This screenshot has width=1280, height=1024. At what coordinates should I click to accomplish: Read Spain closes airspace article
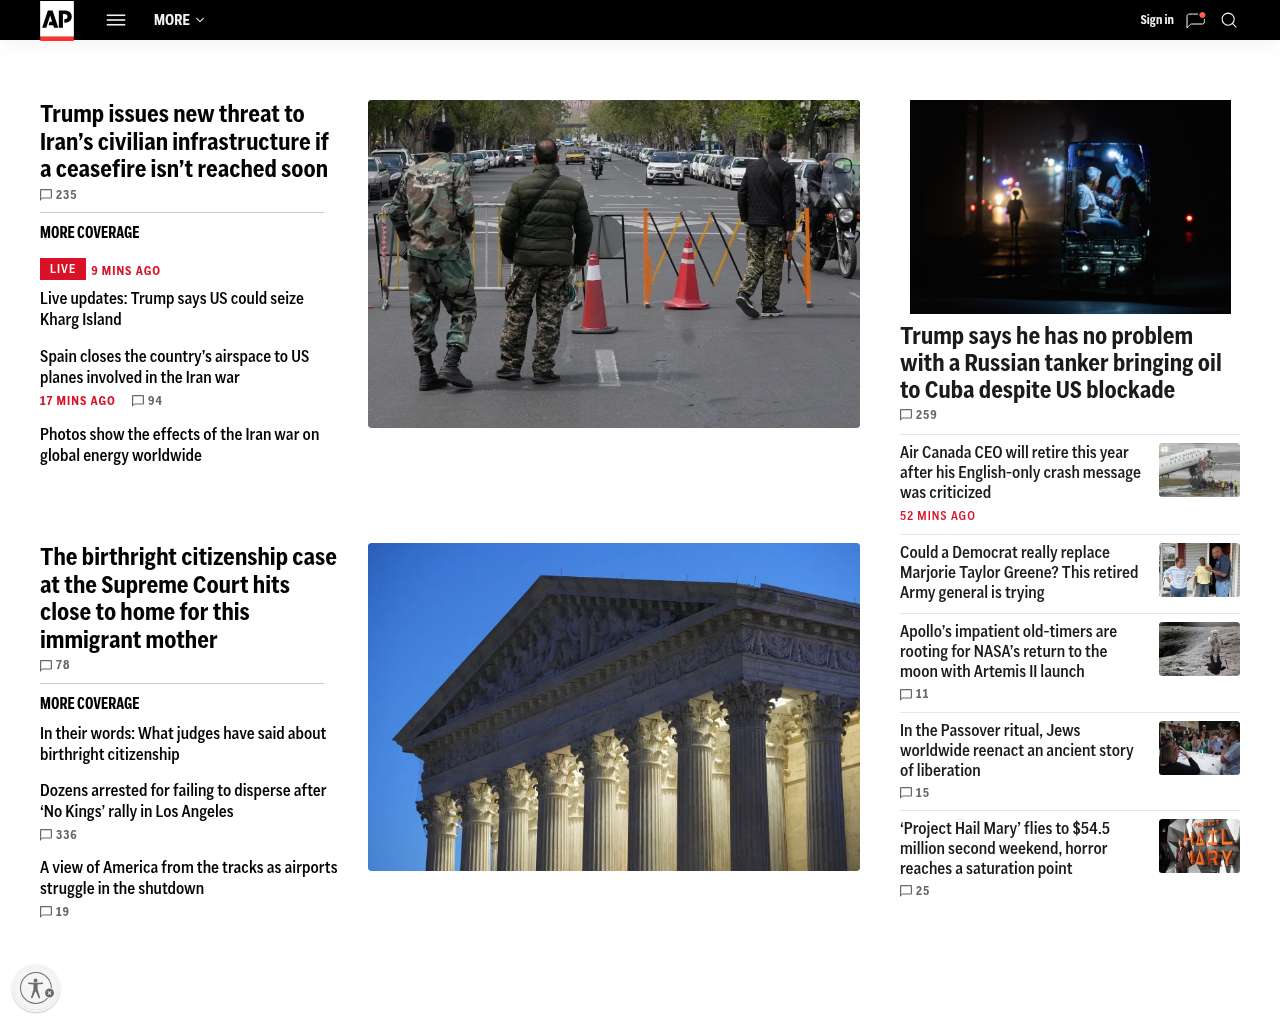174,367
